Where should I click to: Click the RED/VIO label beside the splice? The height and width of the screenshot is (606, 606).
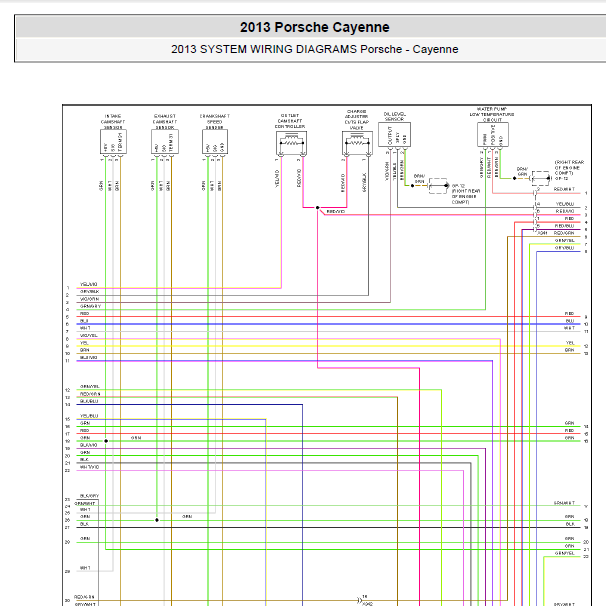coord(335,212)
